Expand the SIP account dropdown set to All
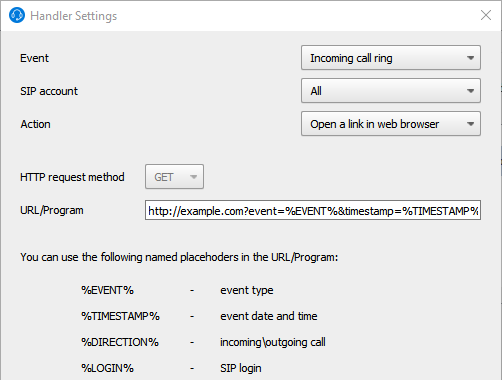 [391, 91]
